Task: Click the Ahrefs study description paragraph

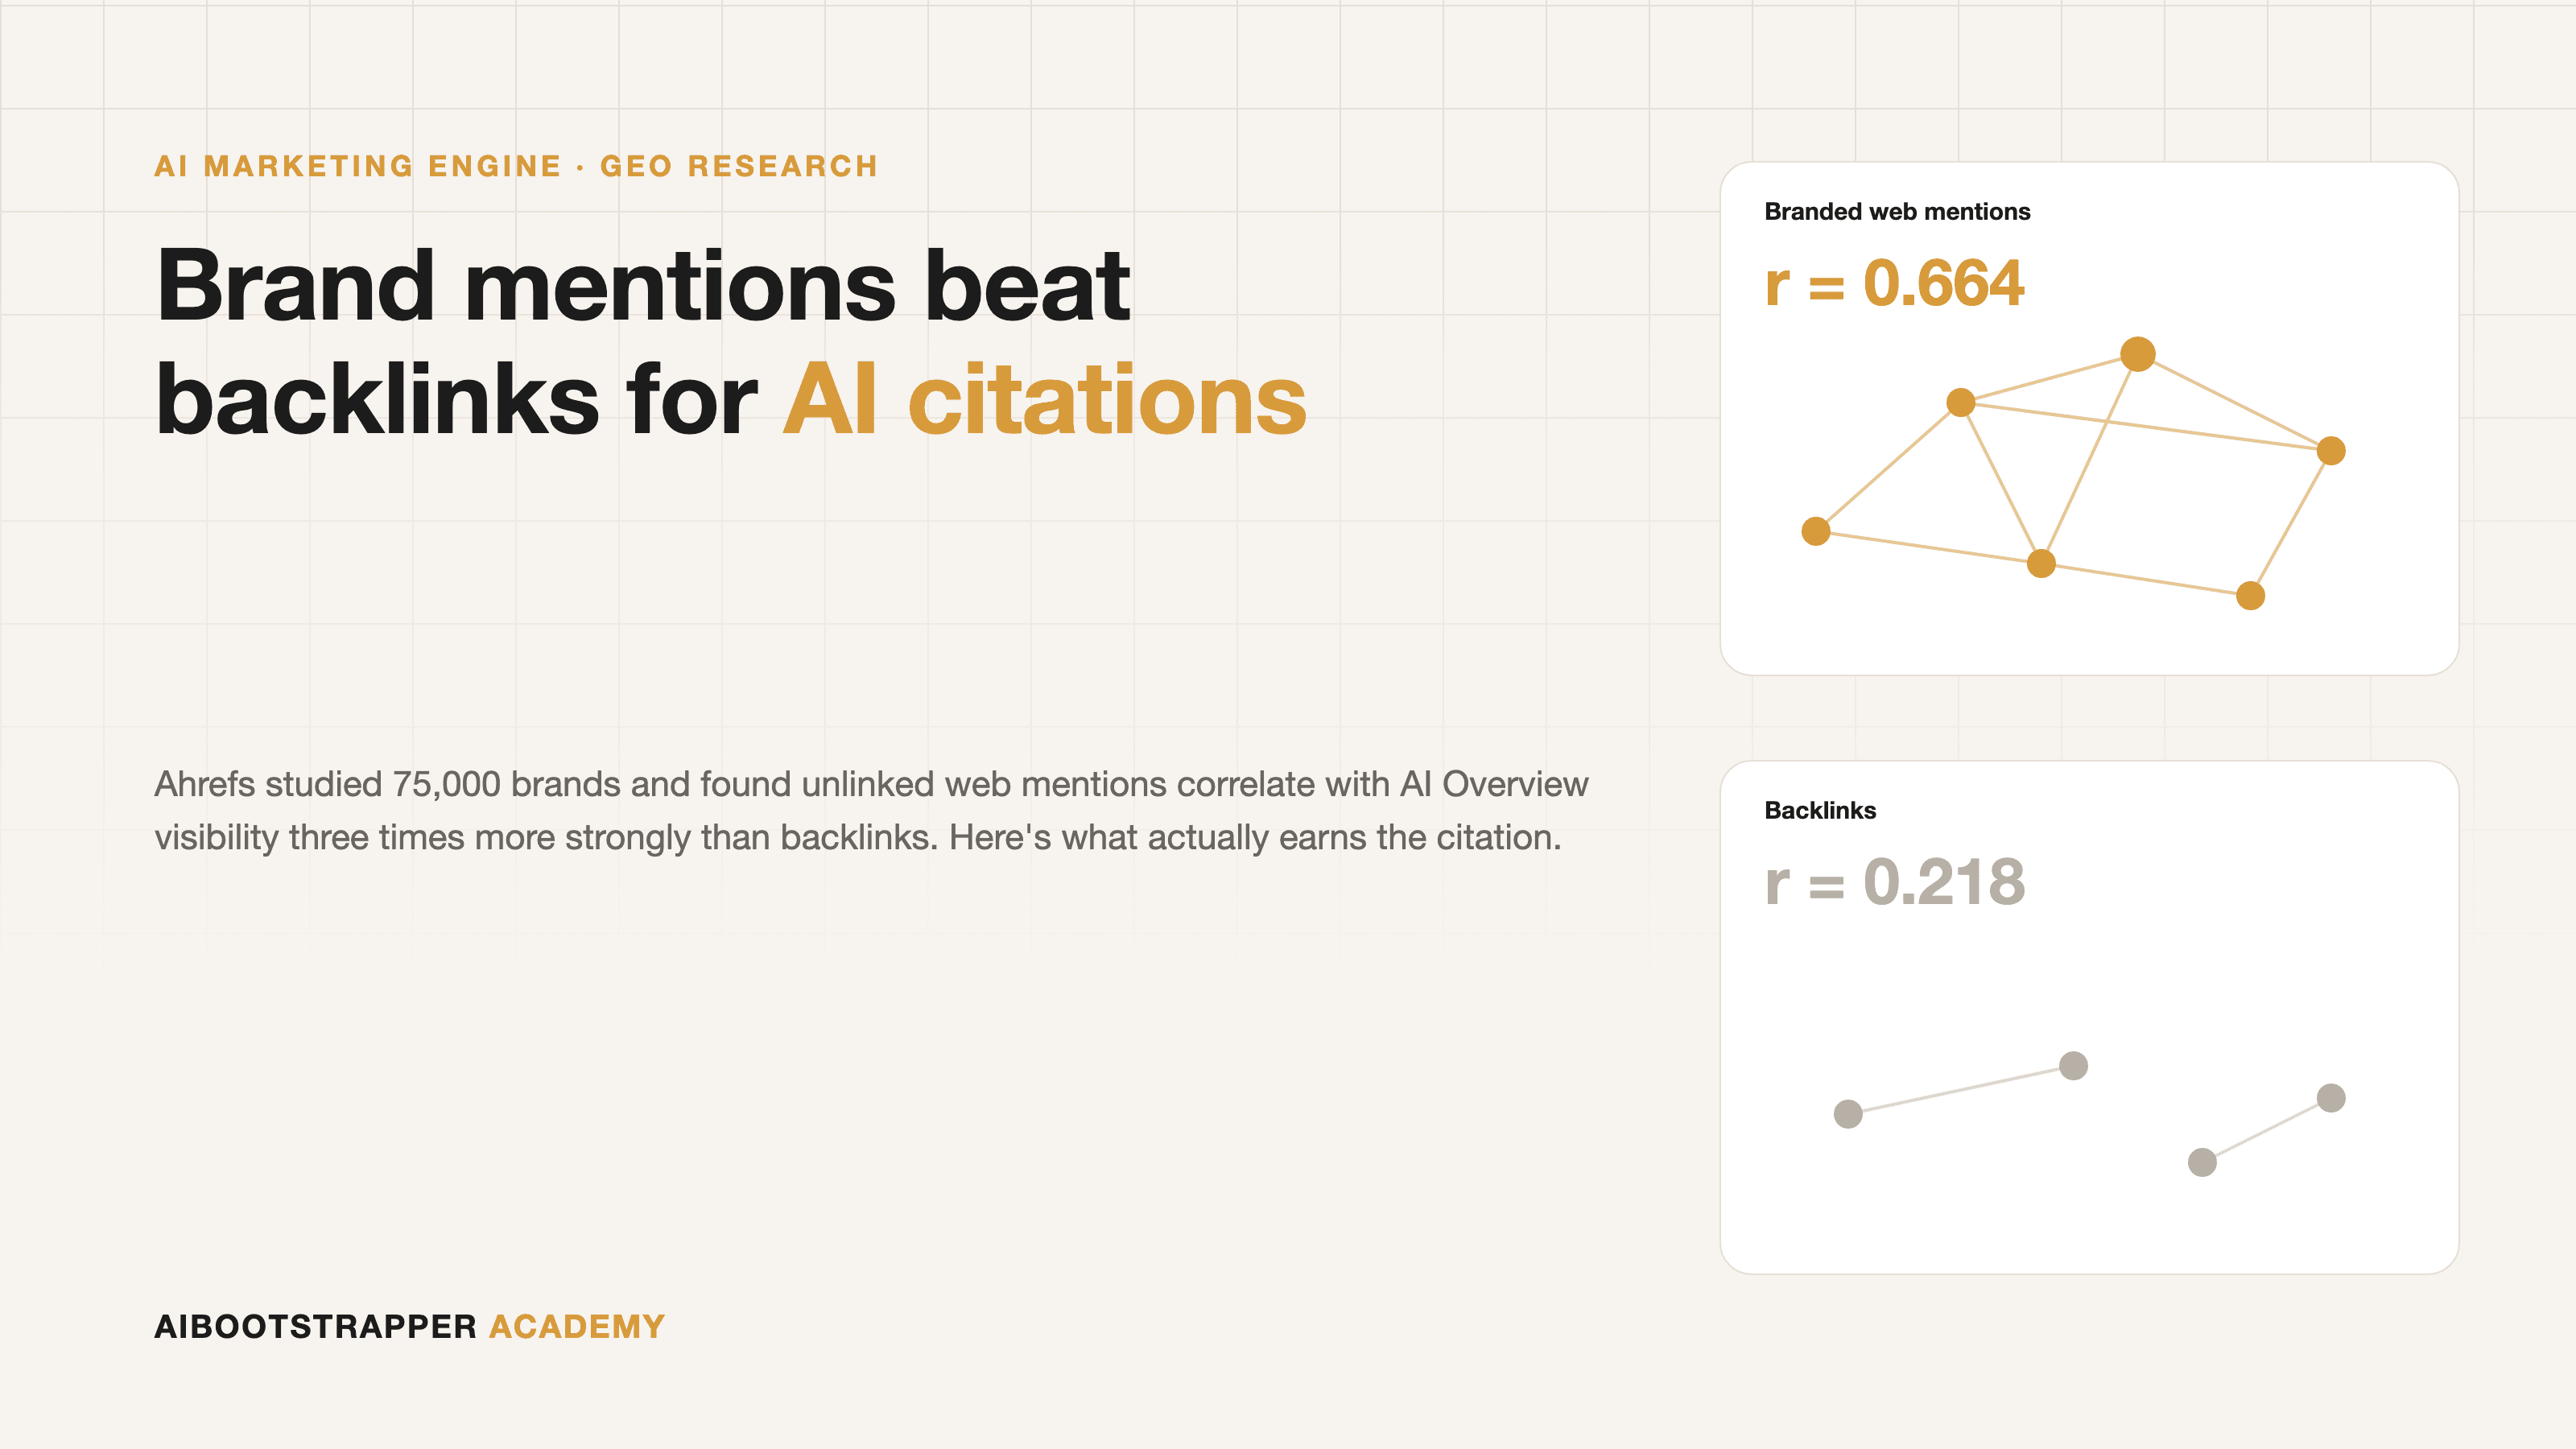Action: click(871, 811)
